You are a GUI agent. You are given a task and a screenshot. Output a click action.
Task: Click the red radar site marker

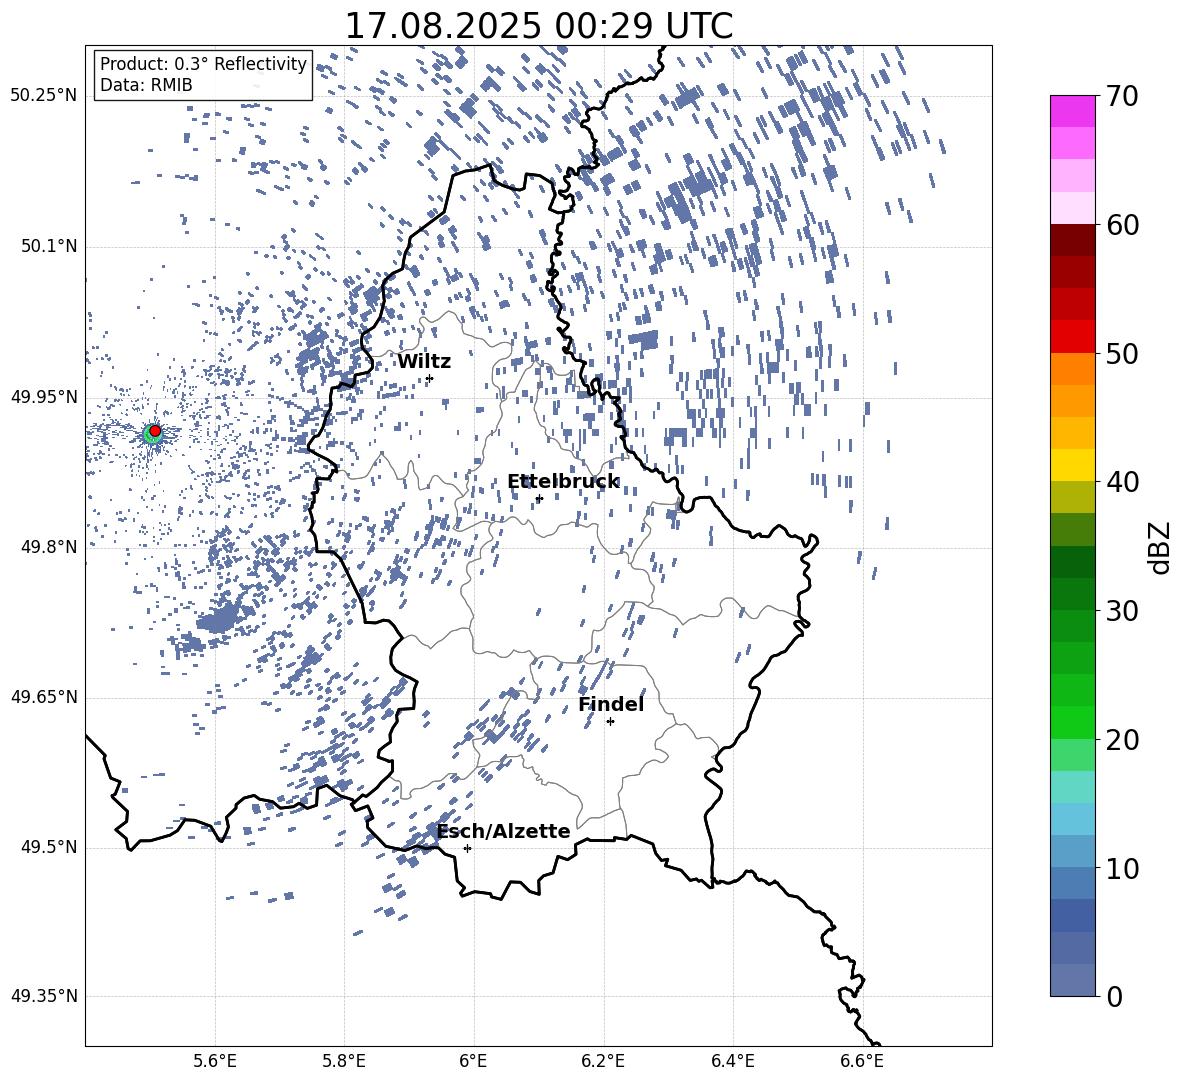[155, 431]
